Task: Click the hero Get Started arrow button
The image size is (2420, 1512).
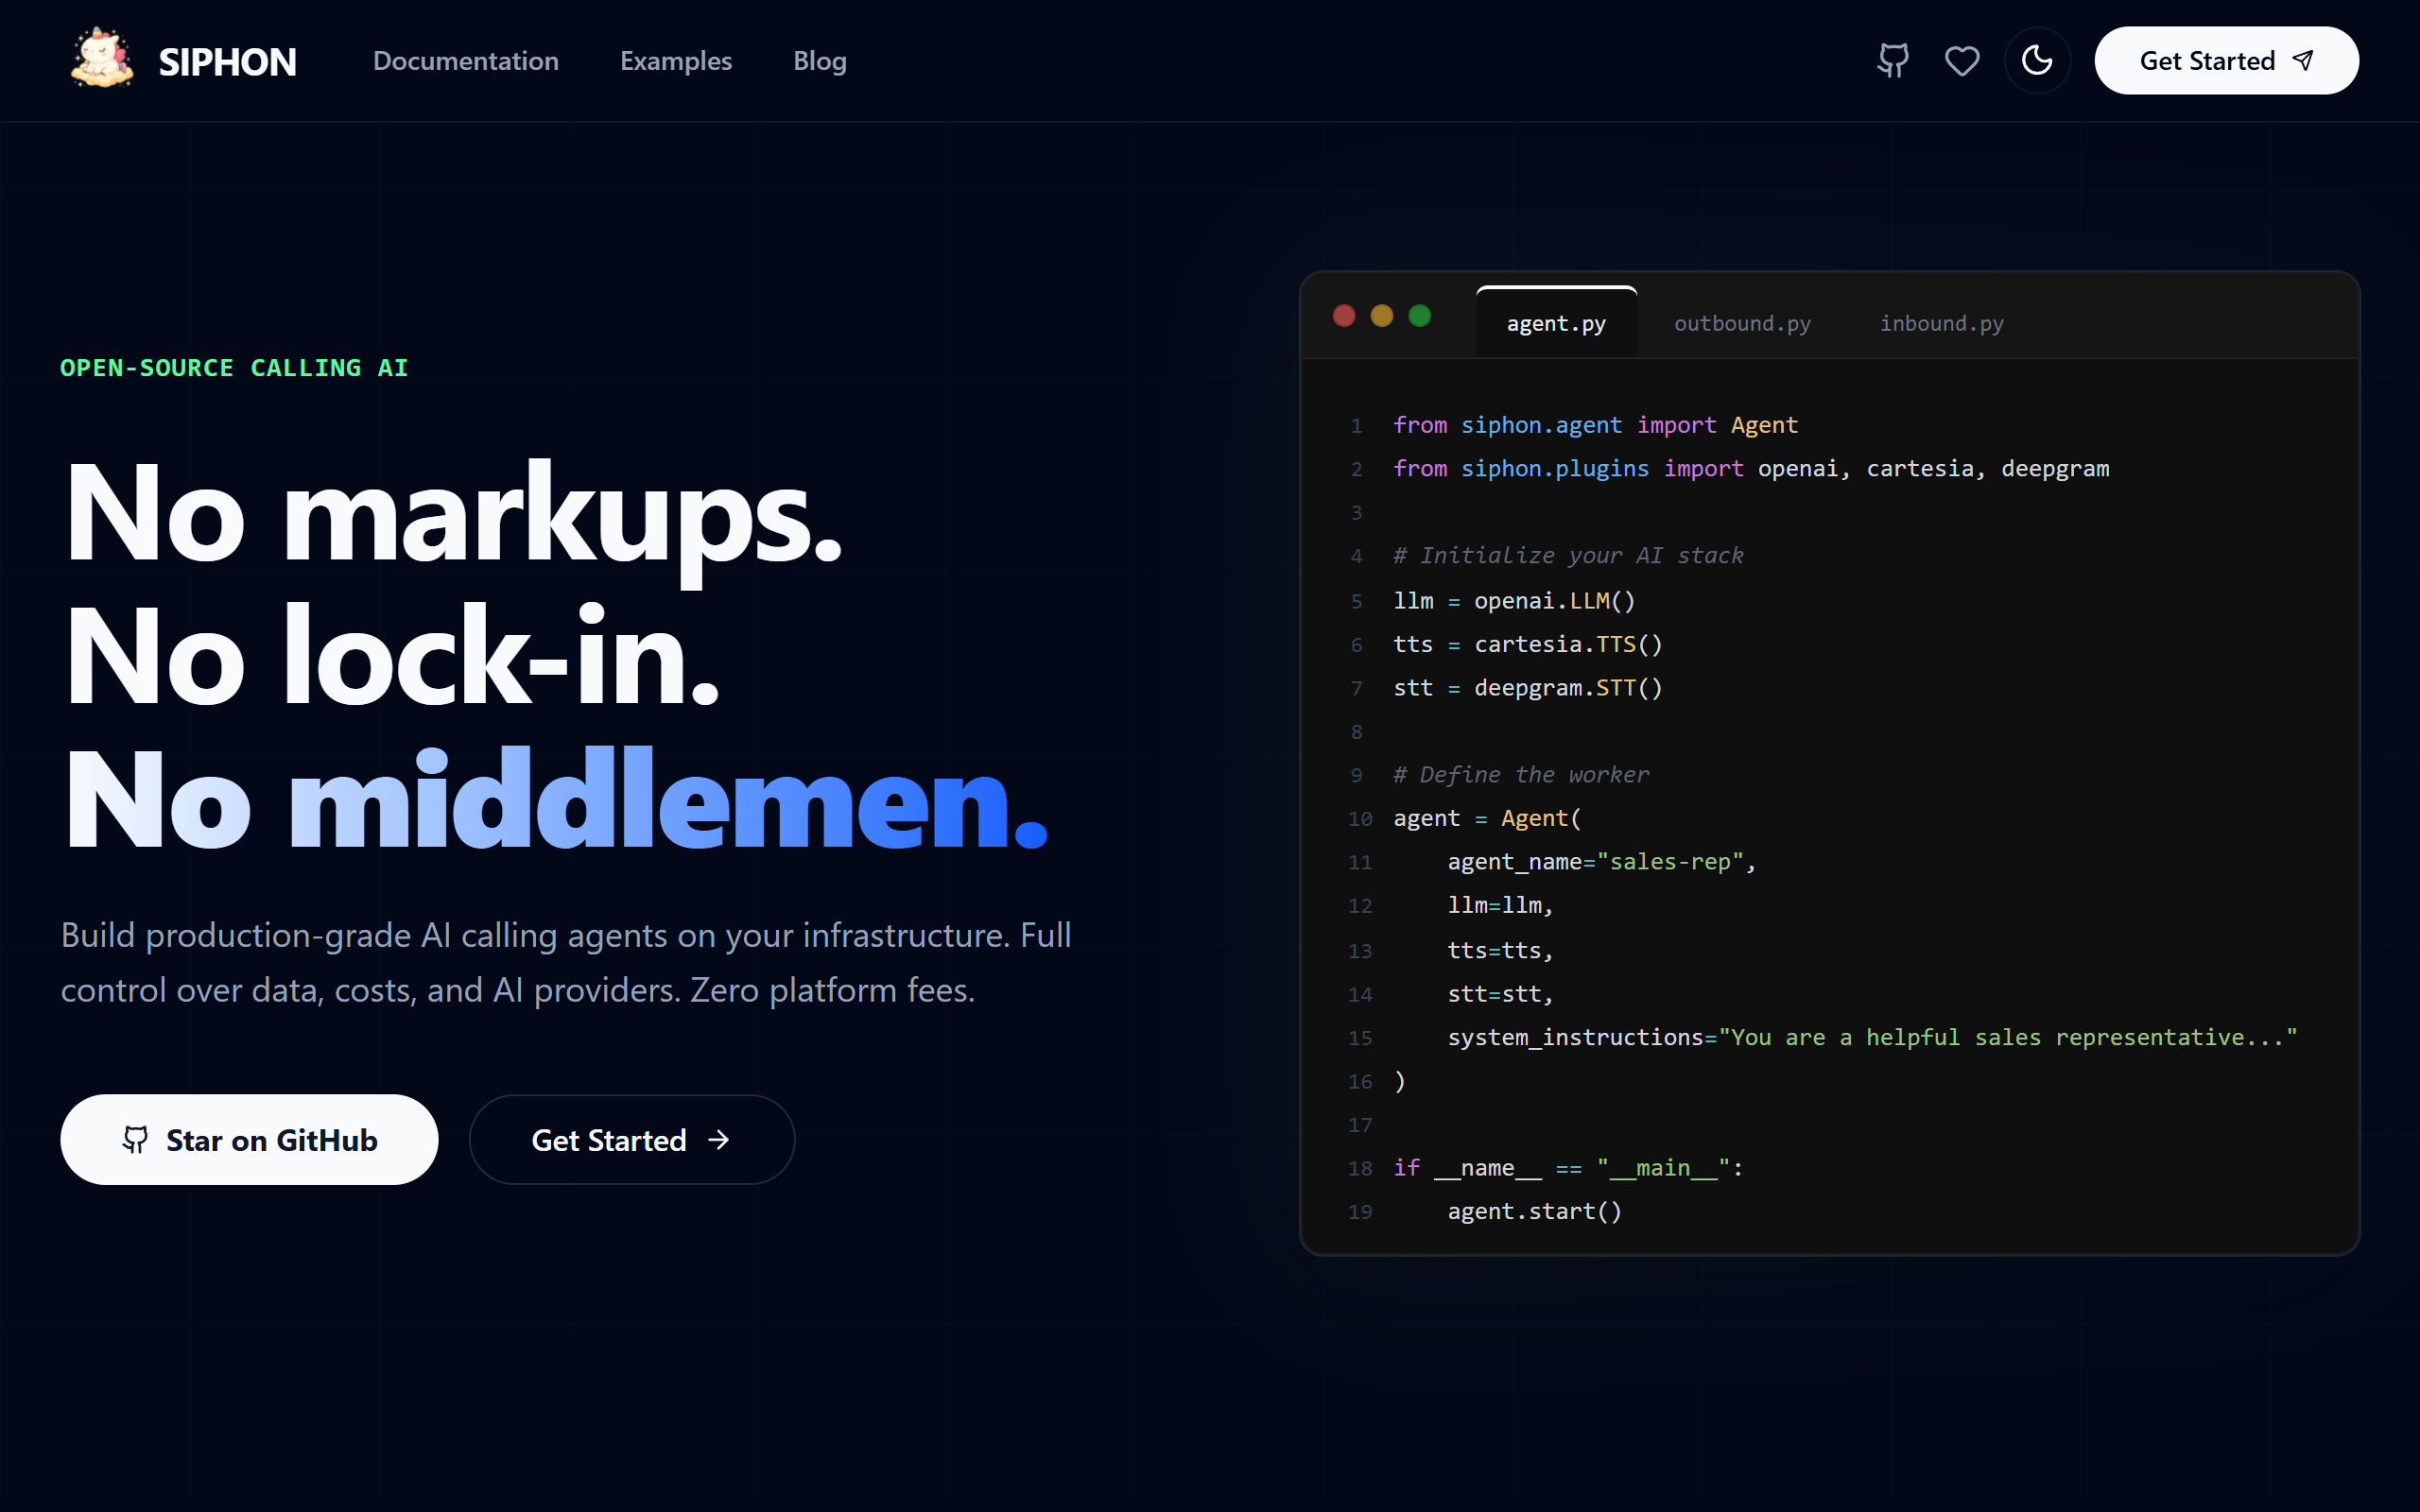Action: [632, 1139]
